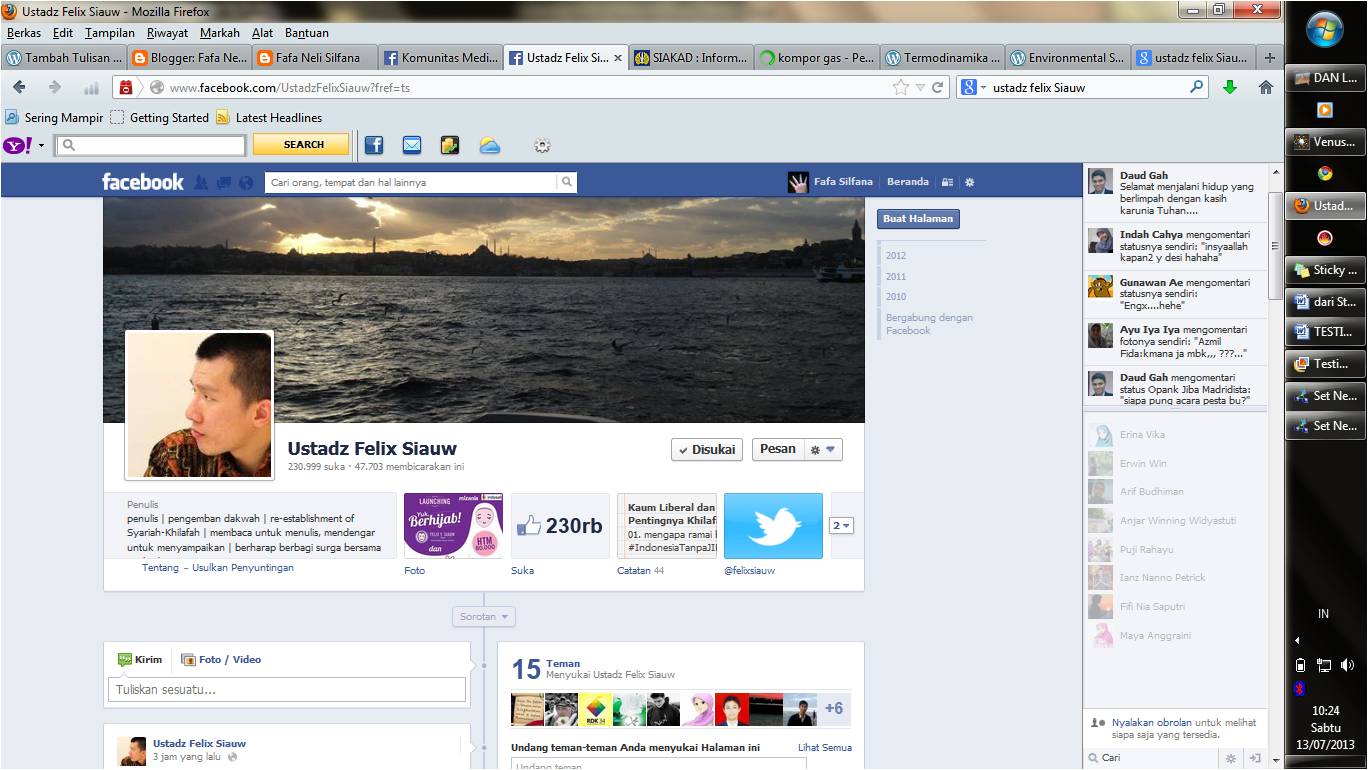Image resolution: width=1368 pixels, height=770 pixels.
Task: Open the Foto album thumbnail Yuk Berhijab
Action: [x=453, y=526]
